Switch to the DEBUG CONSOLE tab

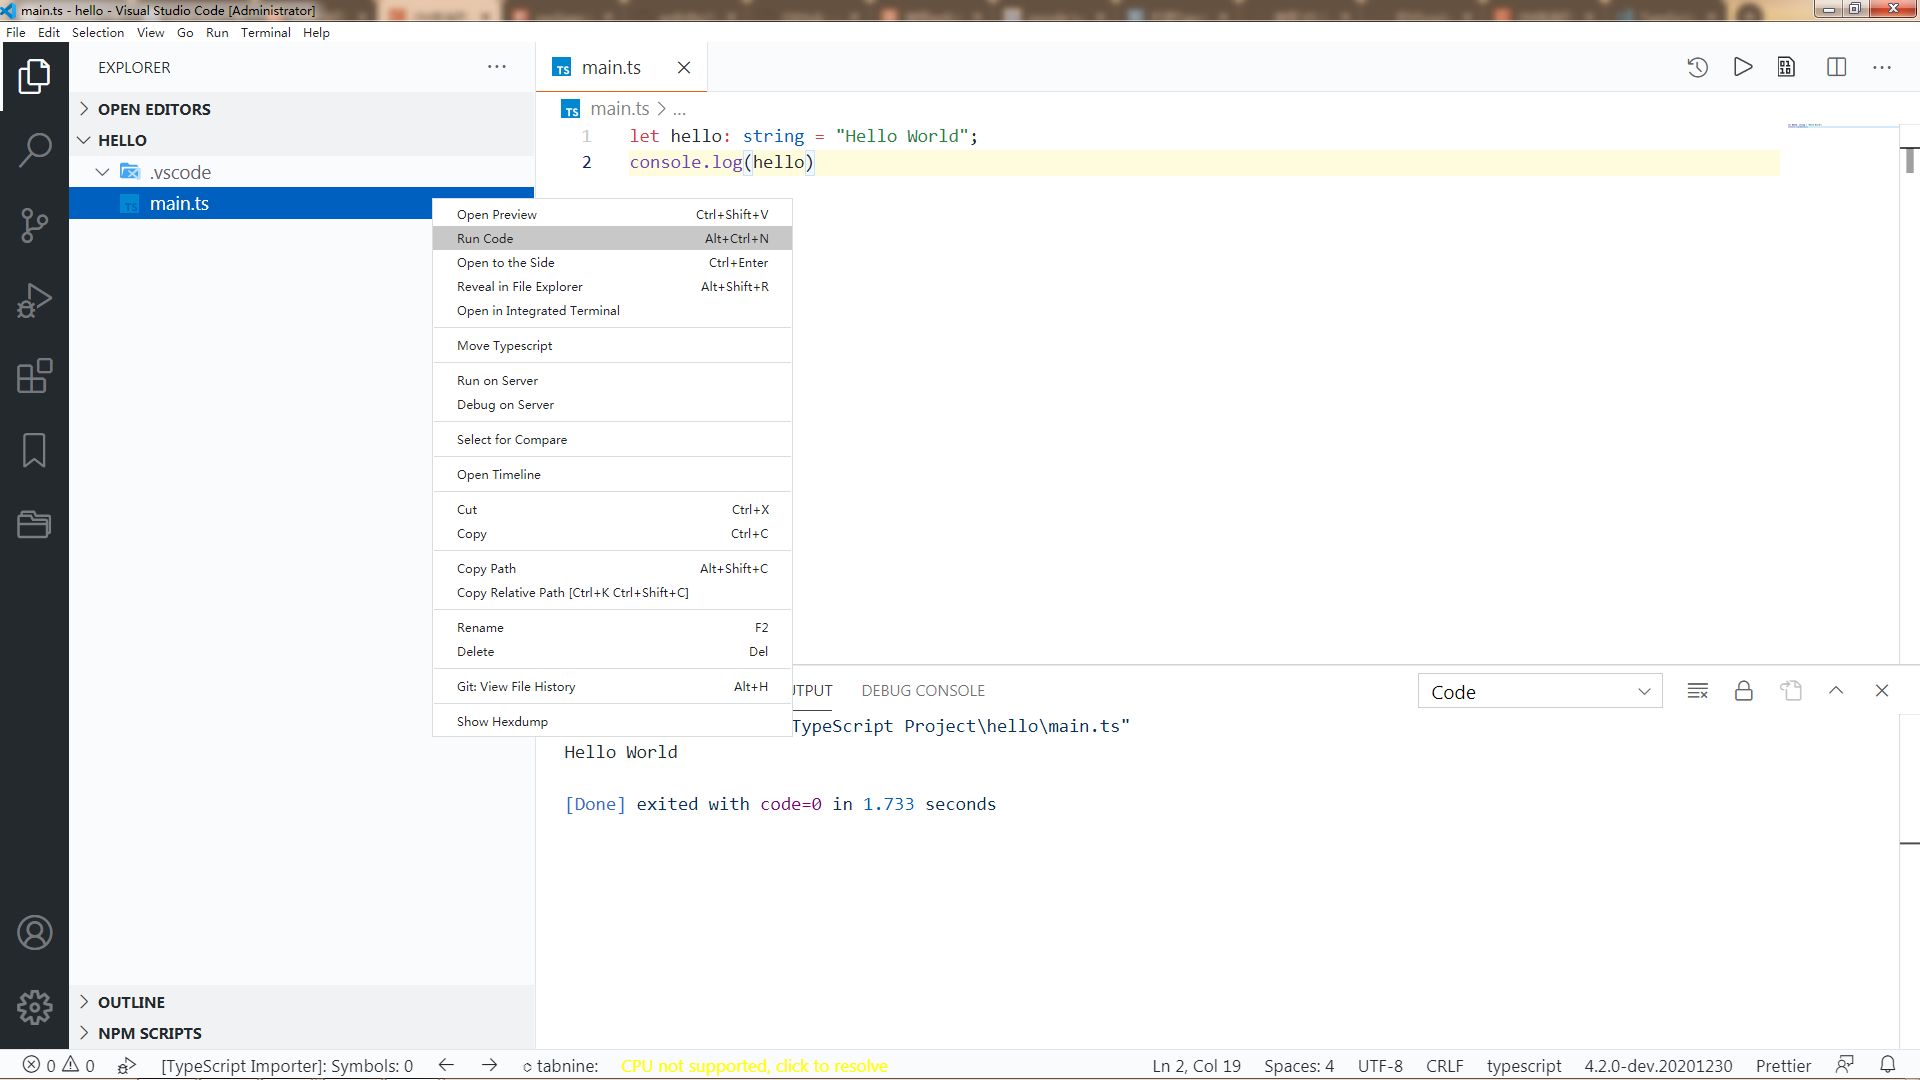point(922,691)
